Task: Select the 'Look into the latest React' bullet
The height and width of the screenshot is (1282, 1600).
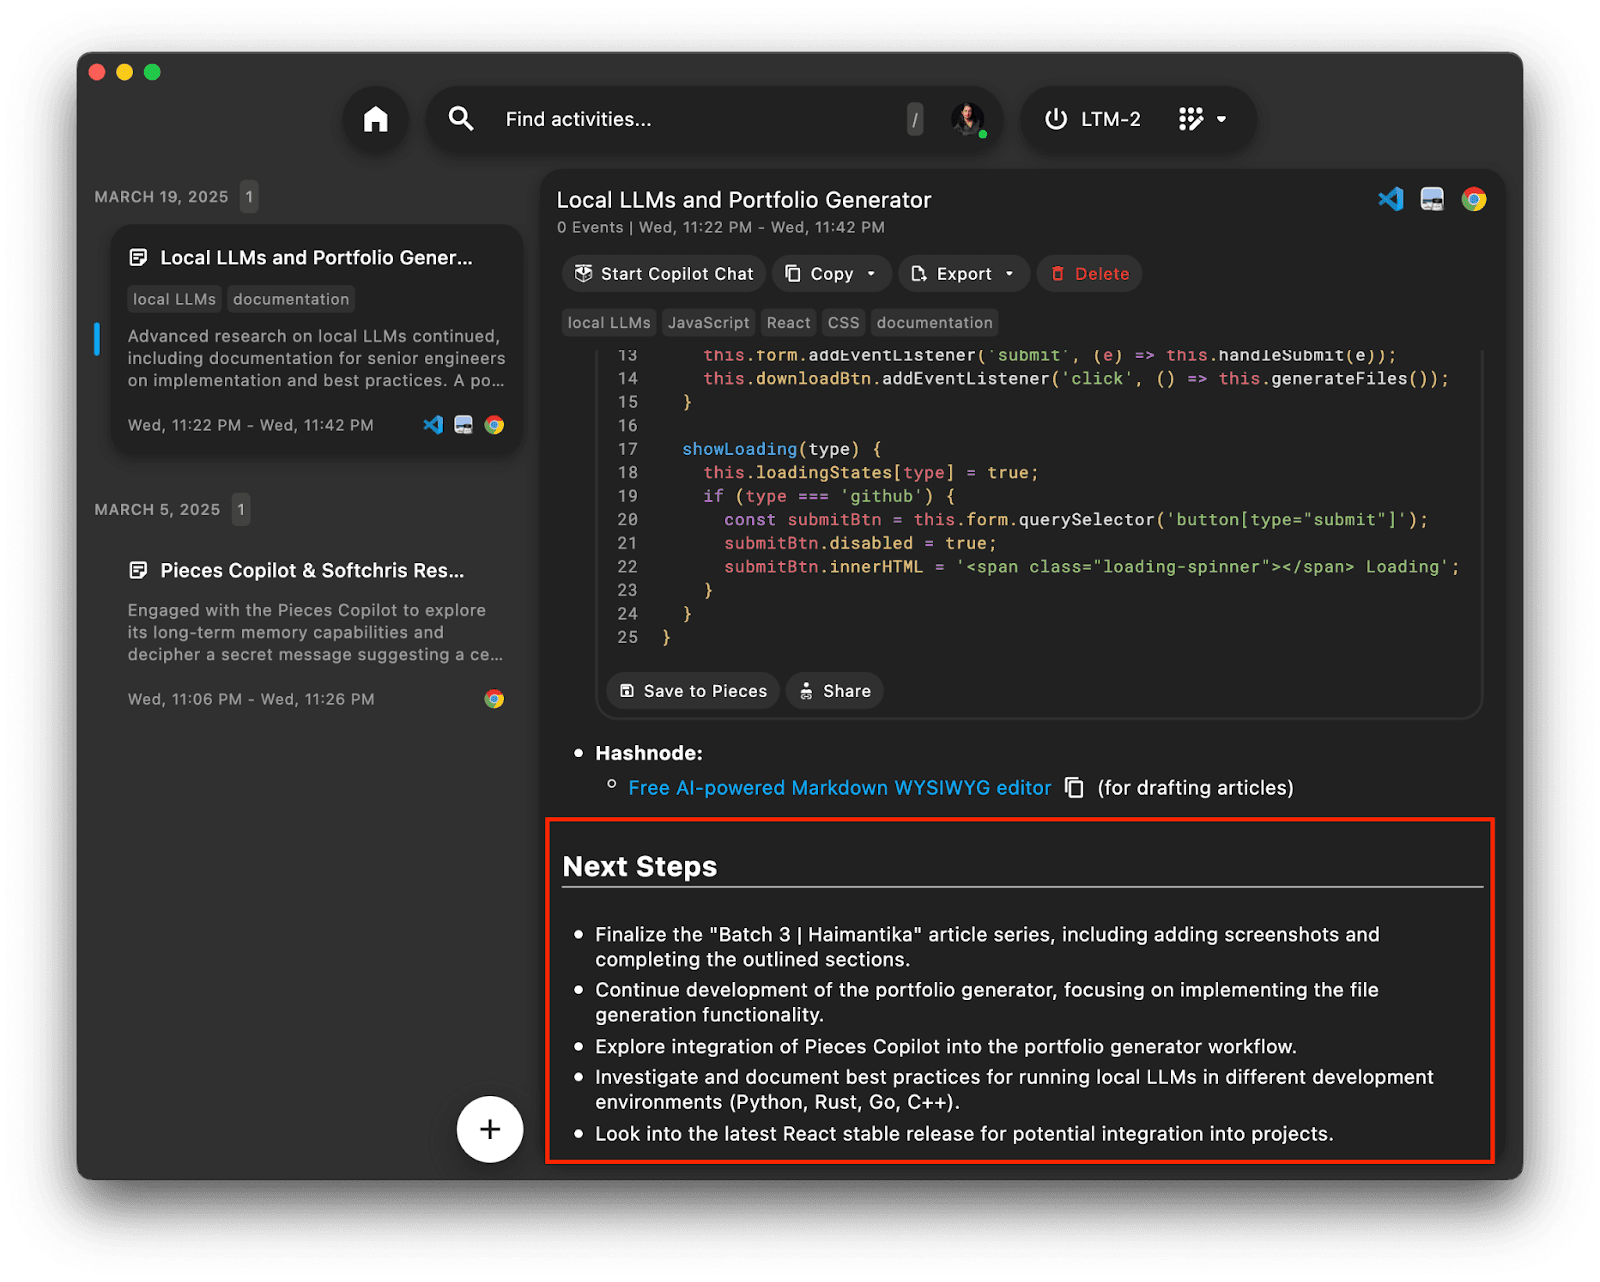Action: pyautogui.click(x=964, y=1134)
